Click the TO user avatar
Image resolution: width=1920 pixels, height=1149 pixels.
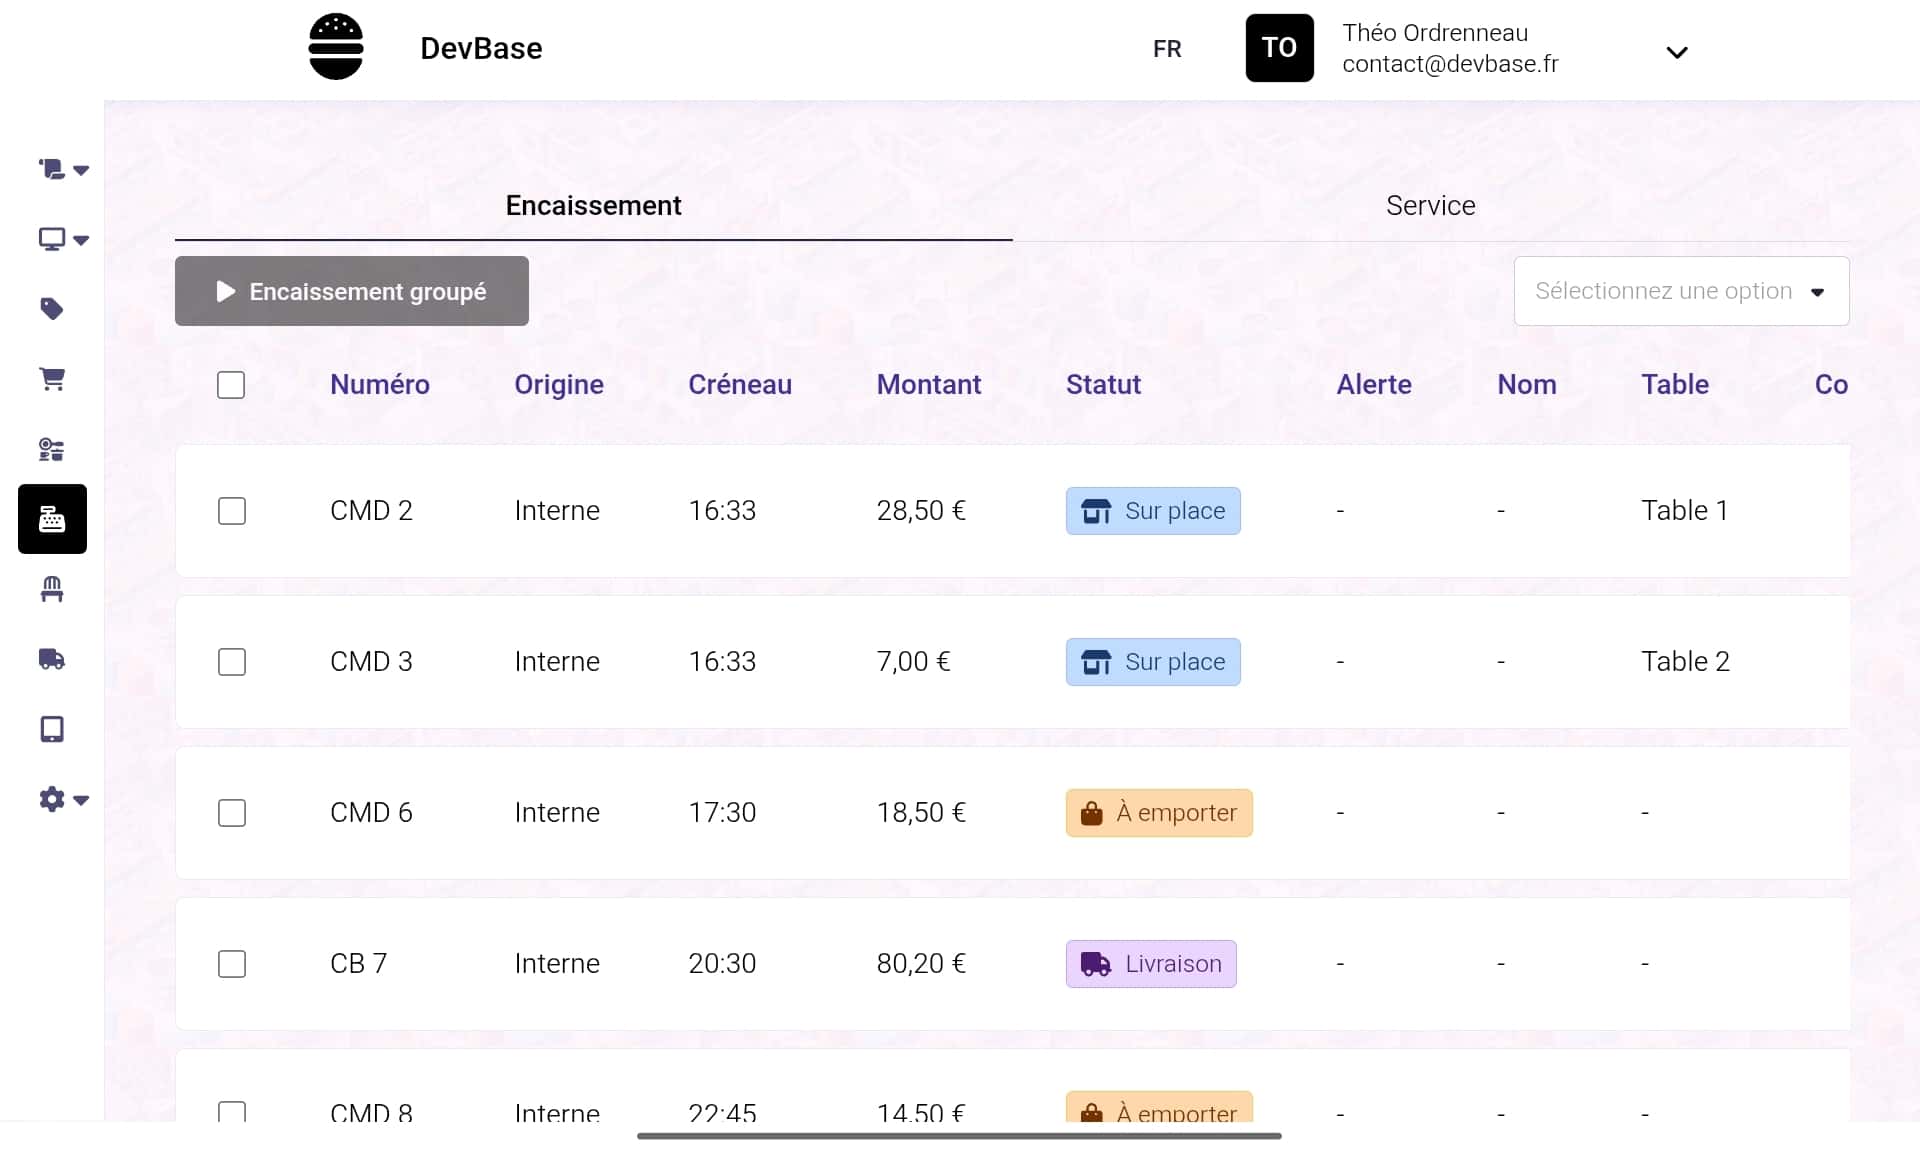[1279, 47]
